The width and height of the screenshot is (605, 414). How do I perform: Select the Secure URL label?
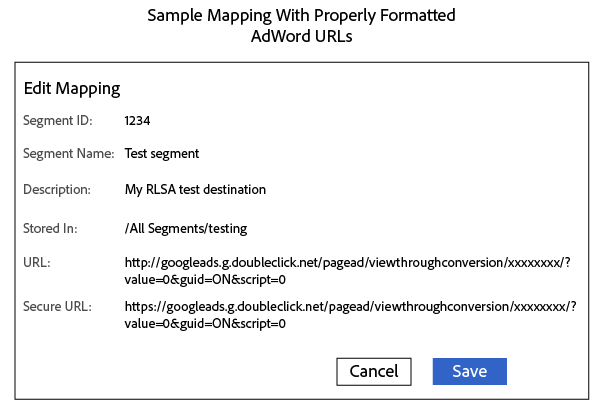pos(57,306)
